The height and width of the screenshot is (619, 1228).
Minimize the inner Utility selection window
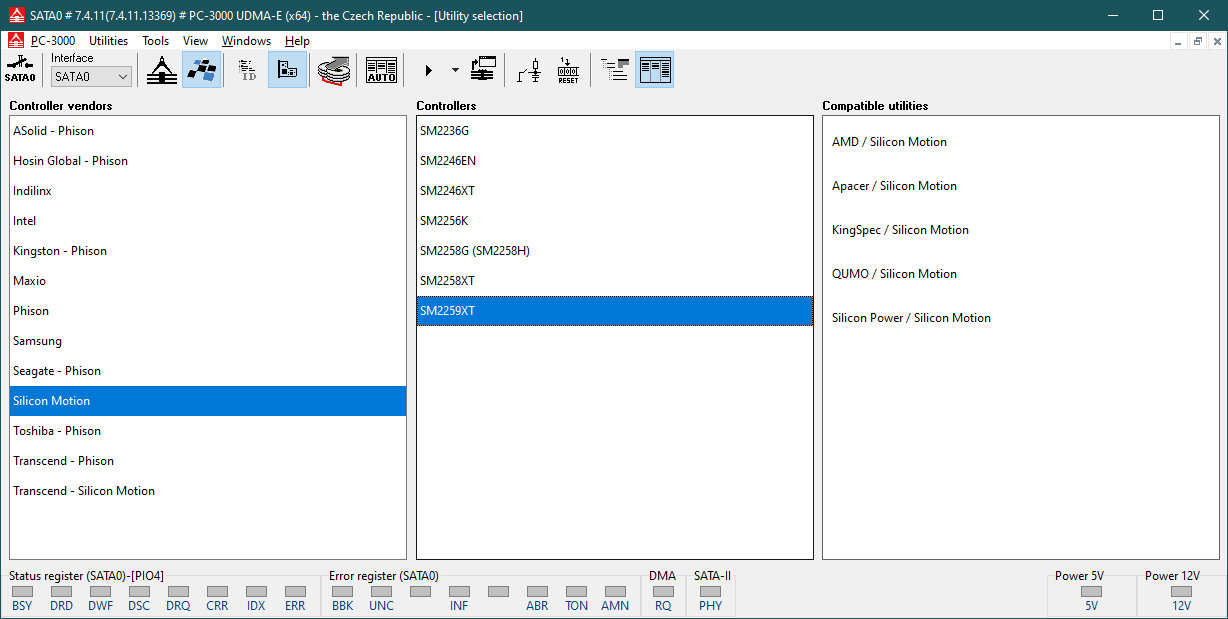point(1179,41)
